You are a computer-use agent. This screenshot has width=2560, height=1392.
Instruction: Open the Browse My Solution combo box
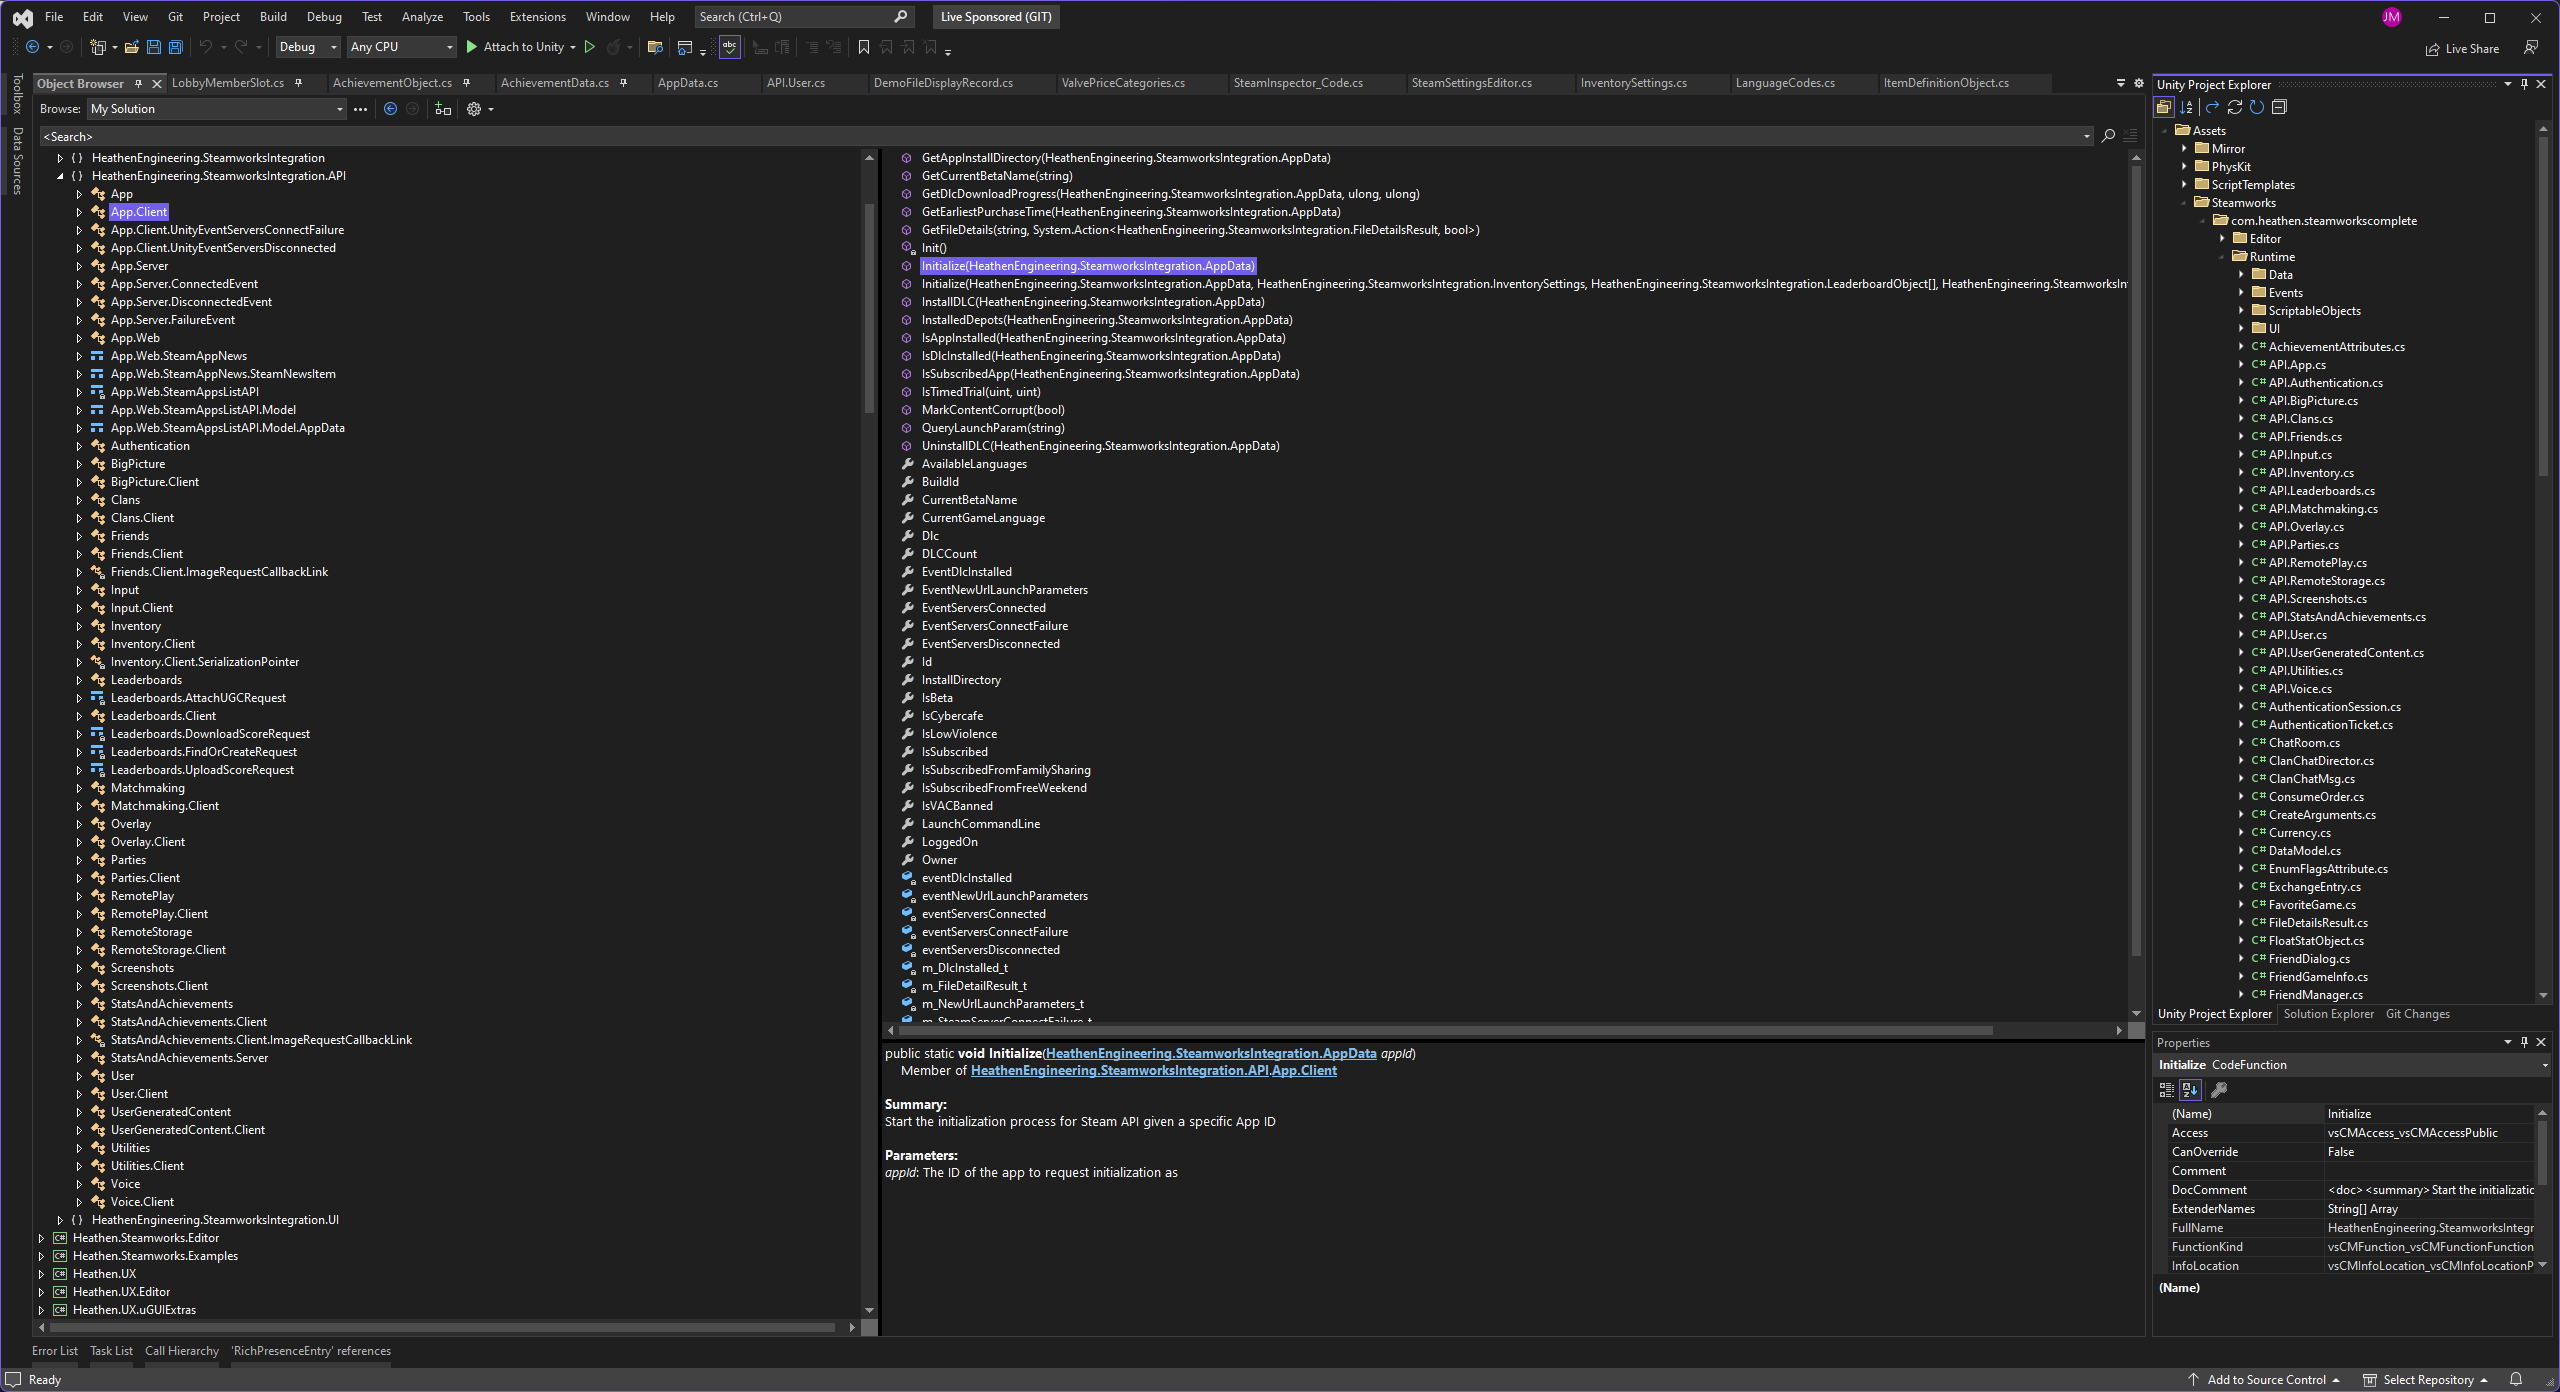217,109
